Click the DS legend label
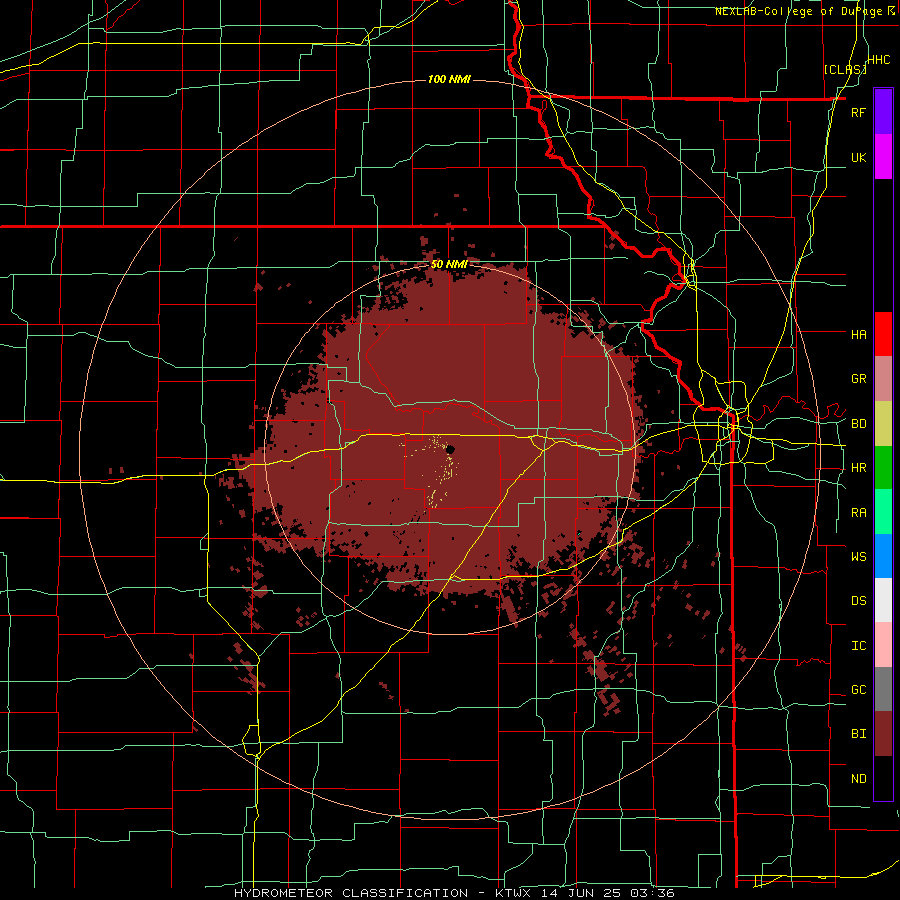This screenshot has width=900, height=900. 858,601
